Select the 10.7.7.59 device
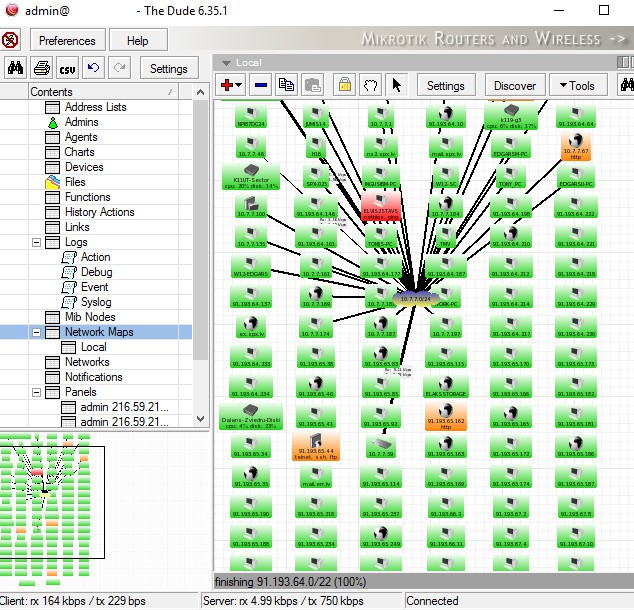The width and height of the screenshot is (634, 610). click(x=381, y=447)
